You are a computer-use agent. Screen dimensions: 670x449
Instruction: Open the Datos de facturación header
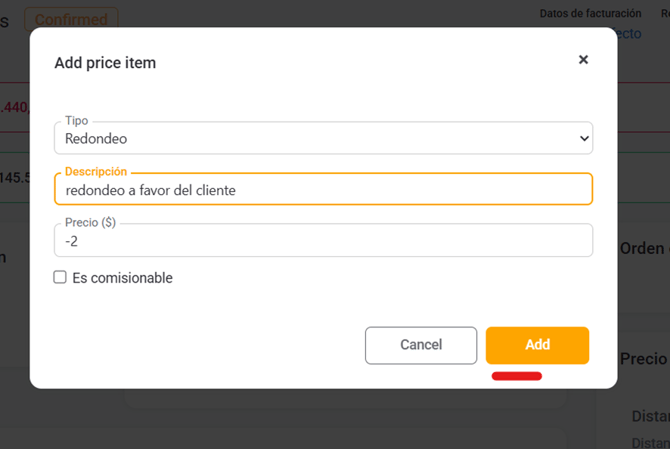pyautogui.click(x=590, y=13)
